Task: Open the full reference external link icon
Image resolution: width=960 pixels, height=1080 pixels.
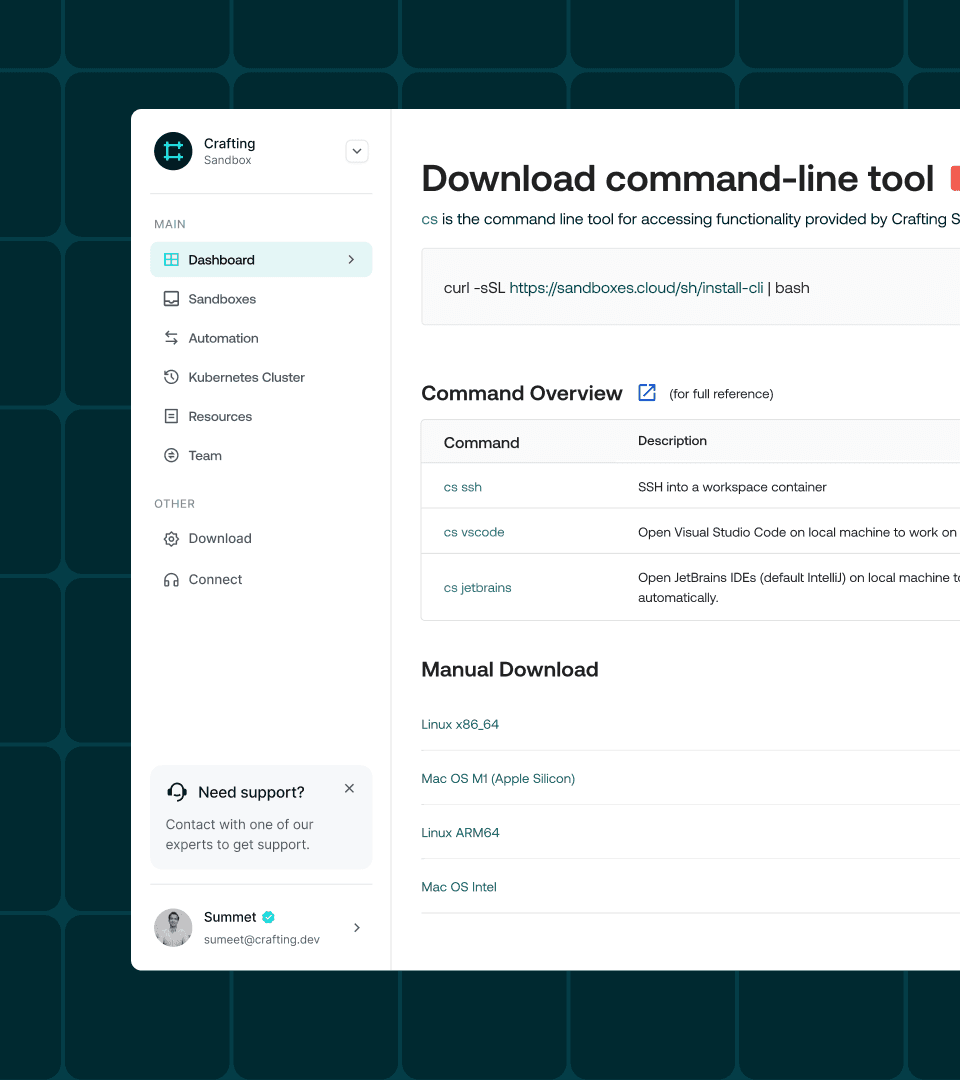Action: pos(647,393)
